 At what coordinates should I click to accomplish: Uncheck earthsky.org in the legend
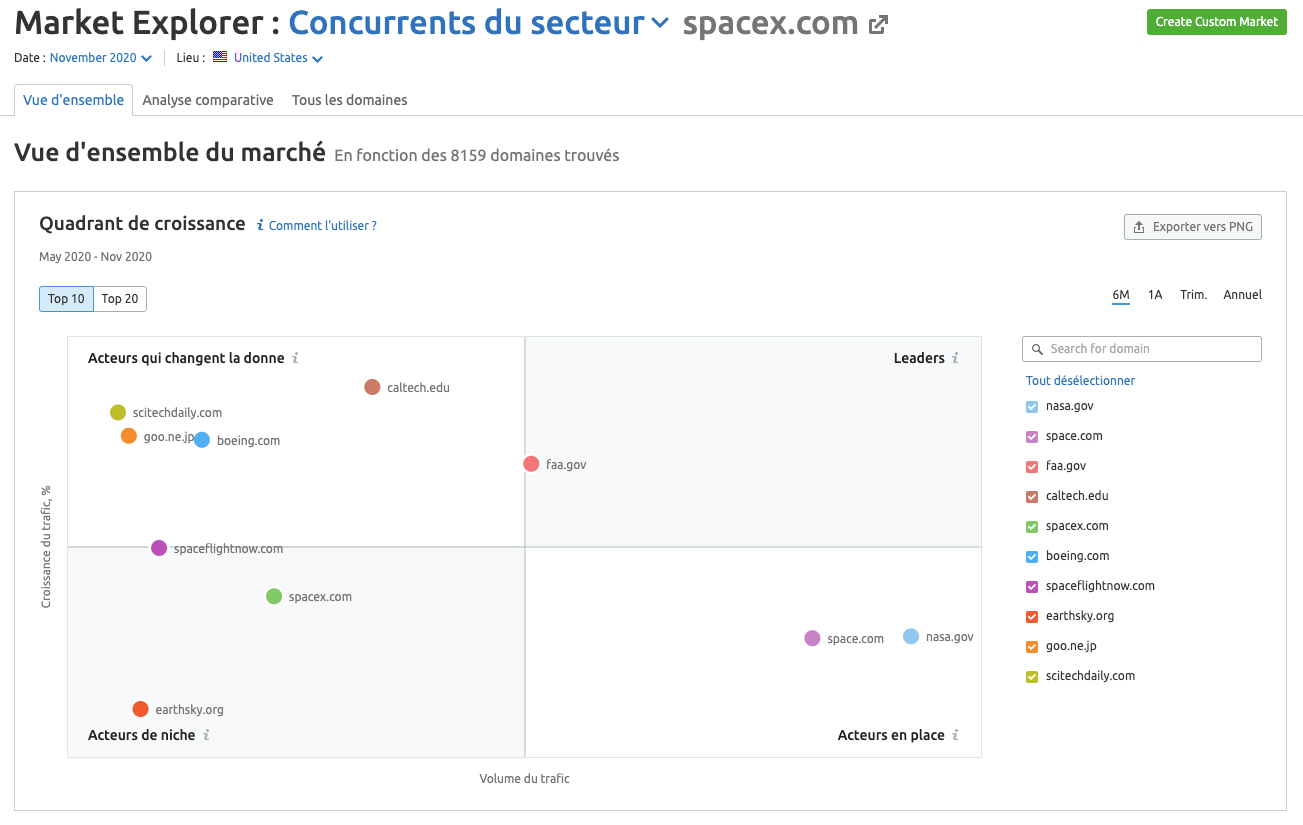coord(1032,617)
